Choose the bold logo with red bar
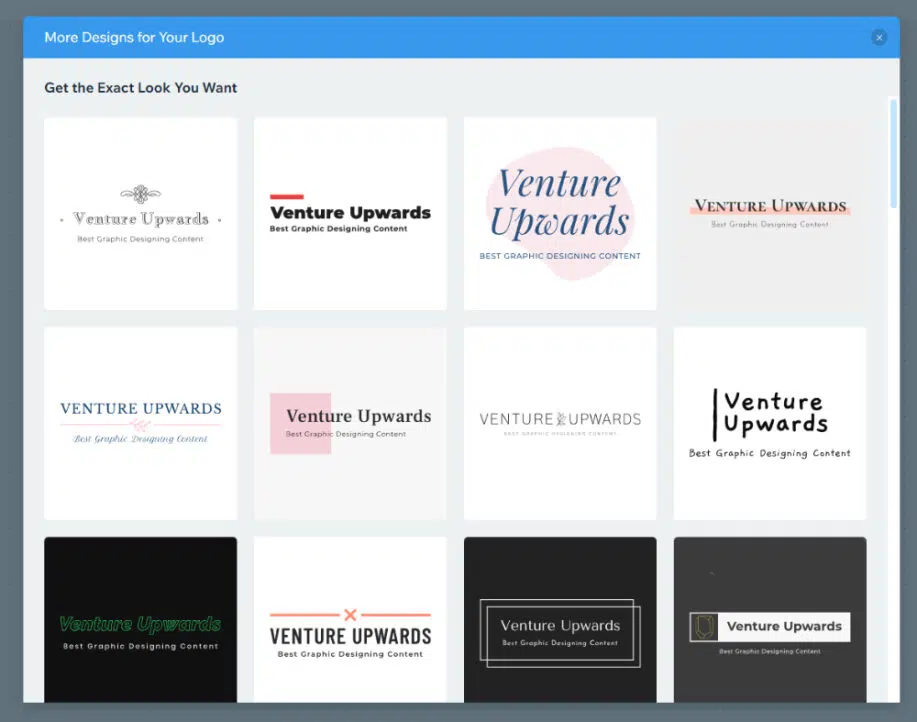 tap(350, 214)
